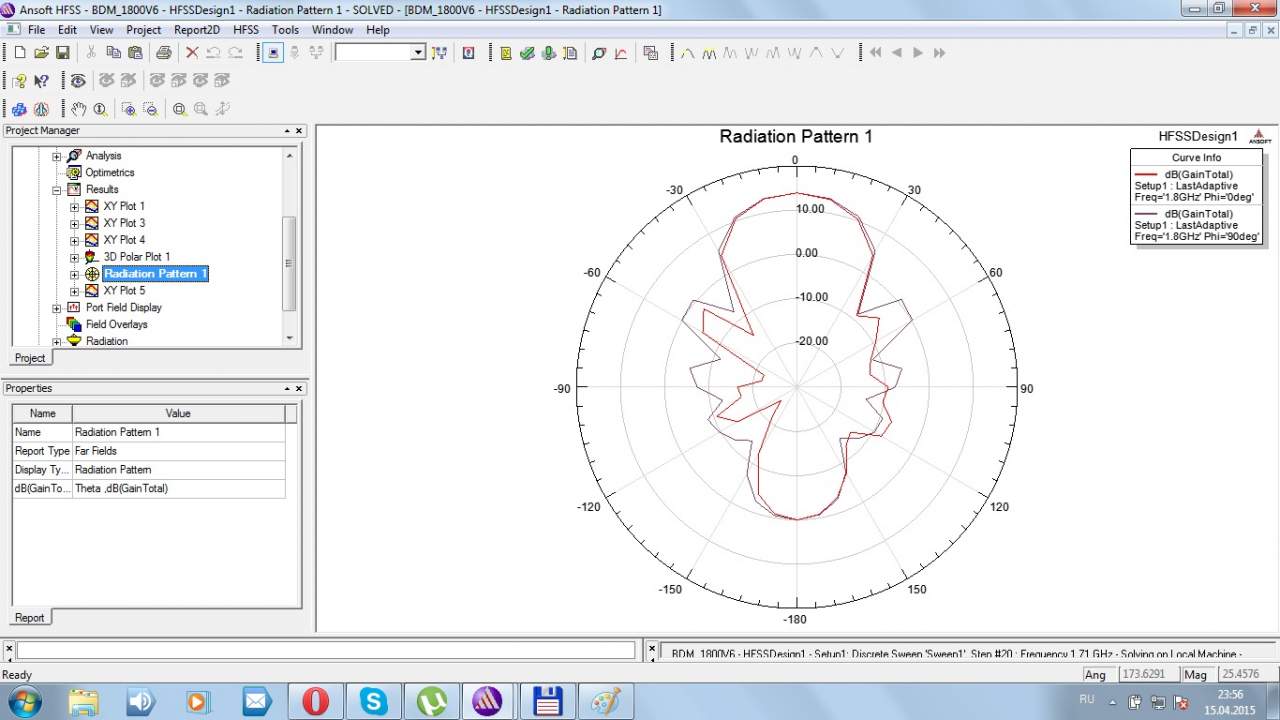1280x720 pixels.
Task: Open the Report2D menu
Action: pos(197,30)
